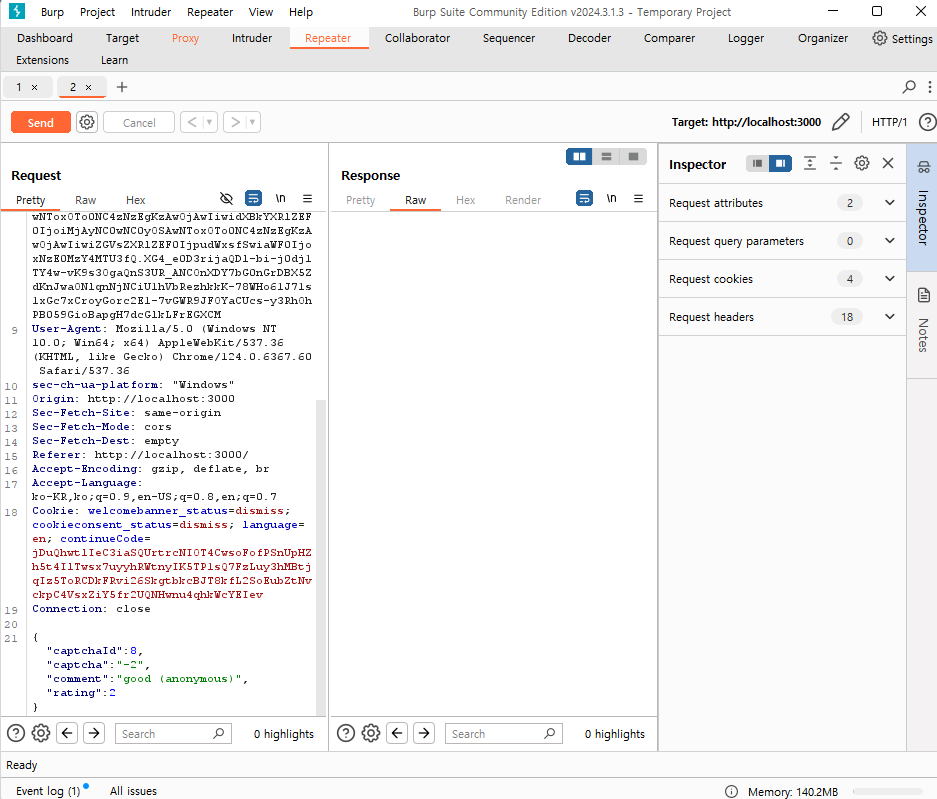Open Inspector settings gear
Image resolution: width=937 pixels, height=799 pixels.
point(862,163)
